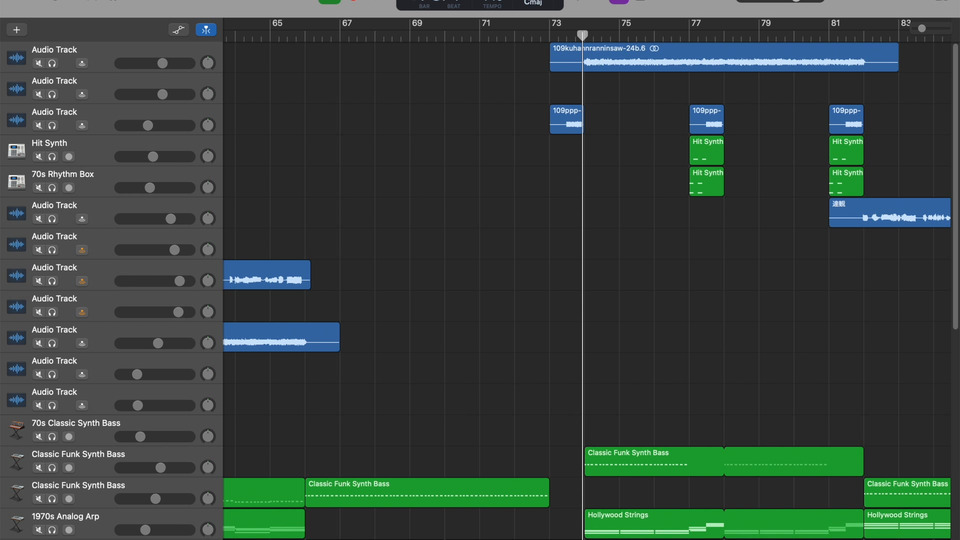Image resolution: width=960 pixels, height=540 pixels.
Task: Mute the 1970s Analog Arp track
Action: 39,530
